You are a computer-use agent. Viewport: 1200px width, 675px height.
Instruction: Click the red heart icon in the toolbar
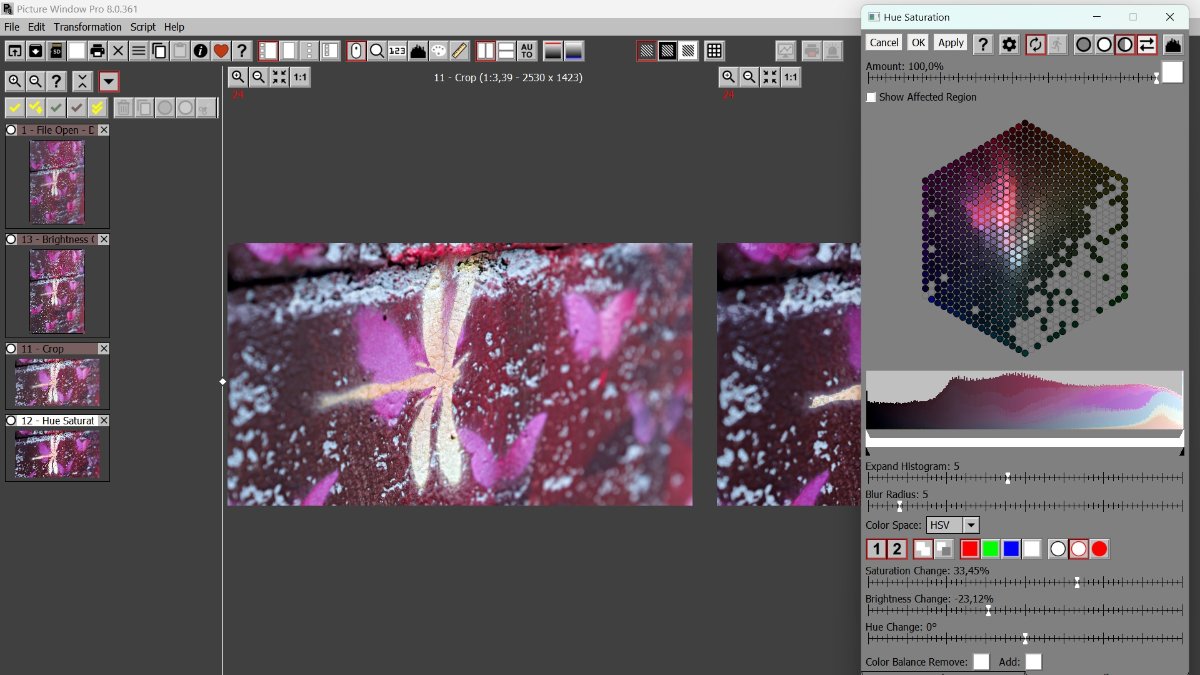[x=221, y=51]
